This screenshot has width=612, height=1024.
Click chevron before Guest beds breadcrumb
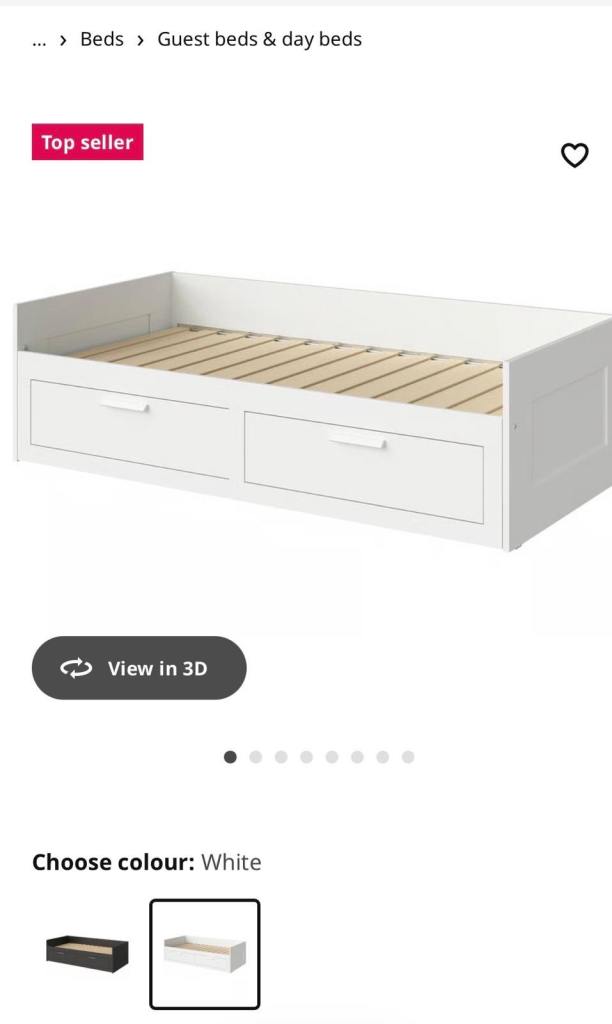coord(140,40)
